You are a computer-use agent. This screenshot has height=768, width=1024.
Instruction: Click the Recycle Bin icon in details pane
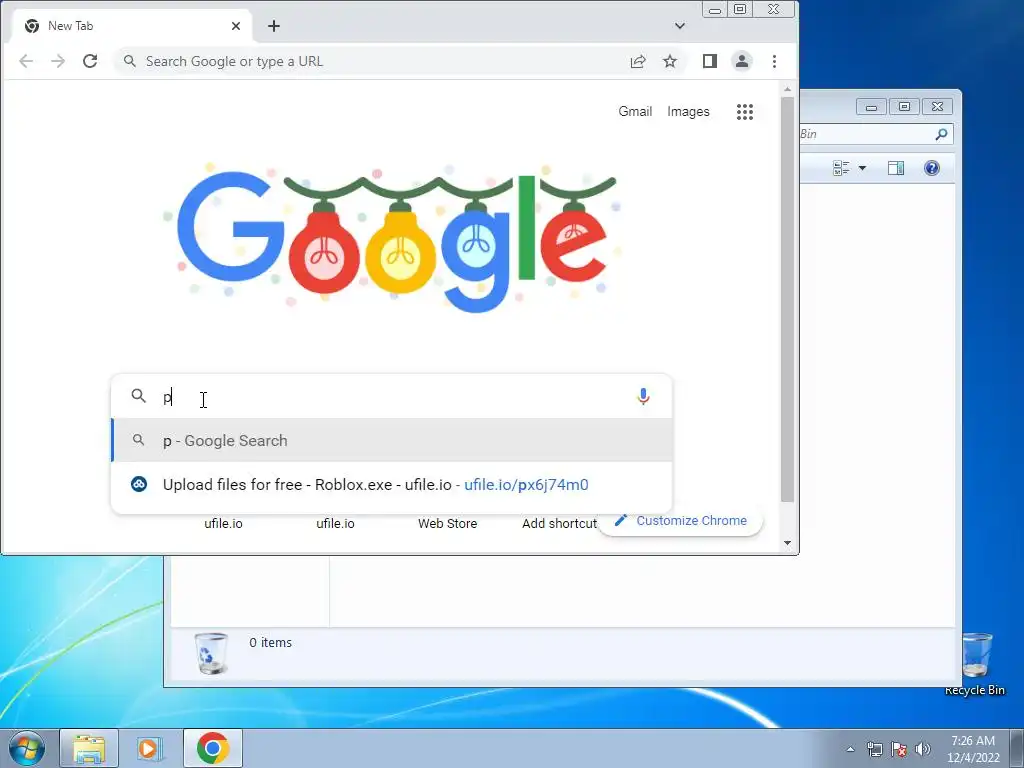click(212, 653)
